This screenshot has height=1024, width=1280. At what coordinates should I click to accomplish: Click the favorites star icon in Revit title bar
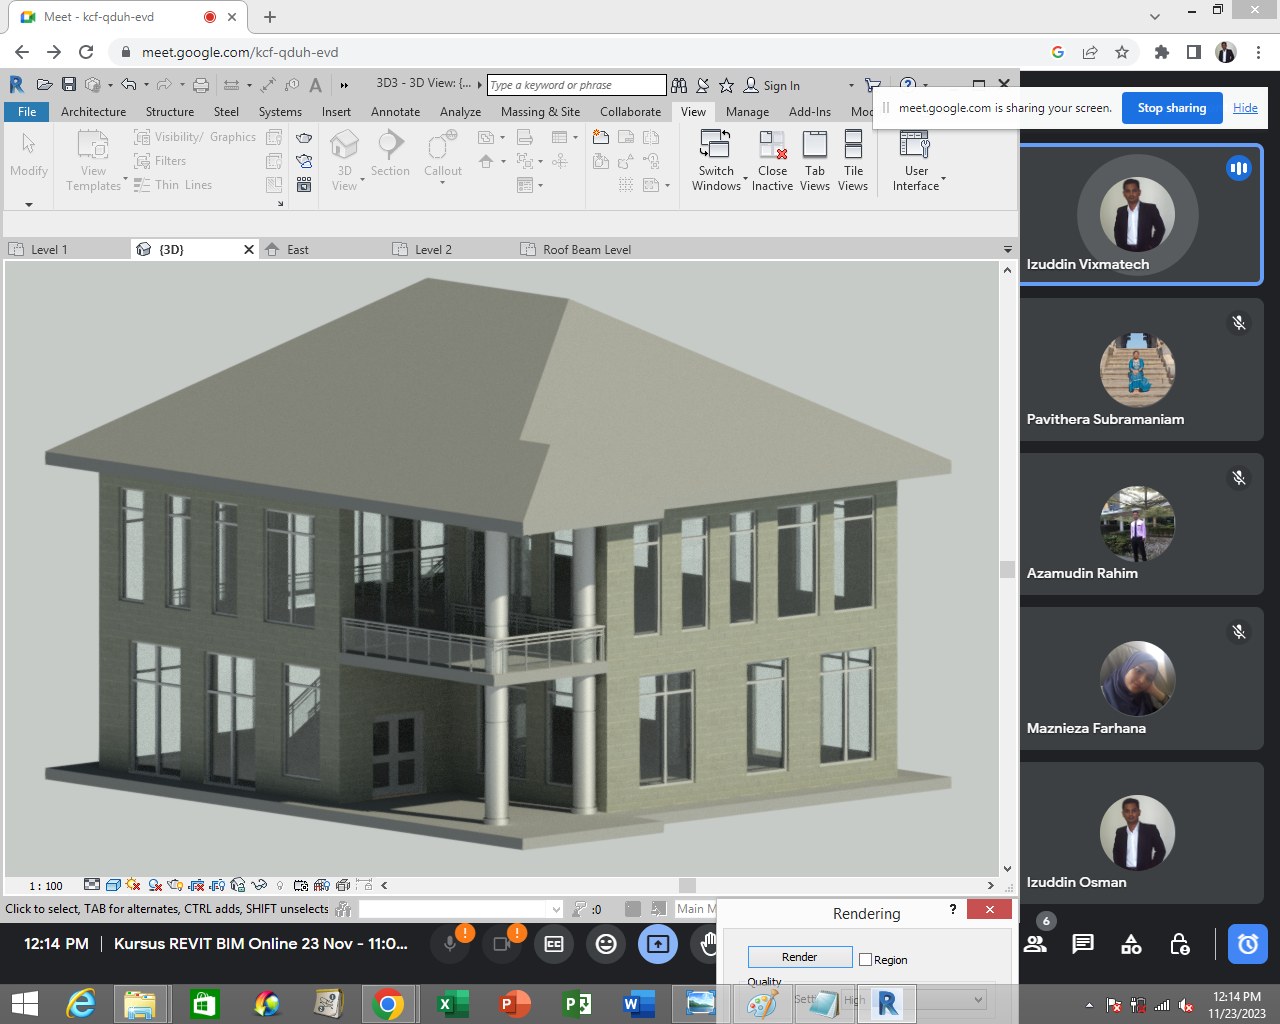click(x=726, y=85)
